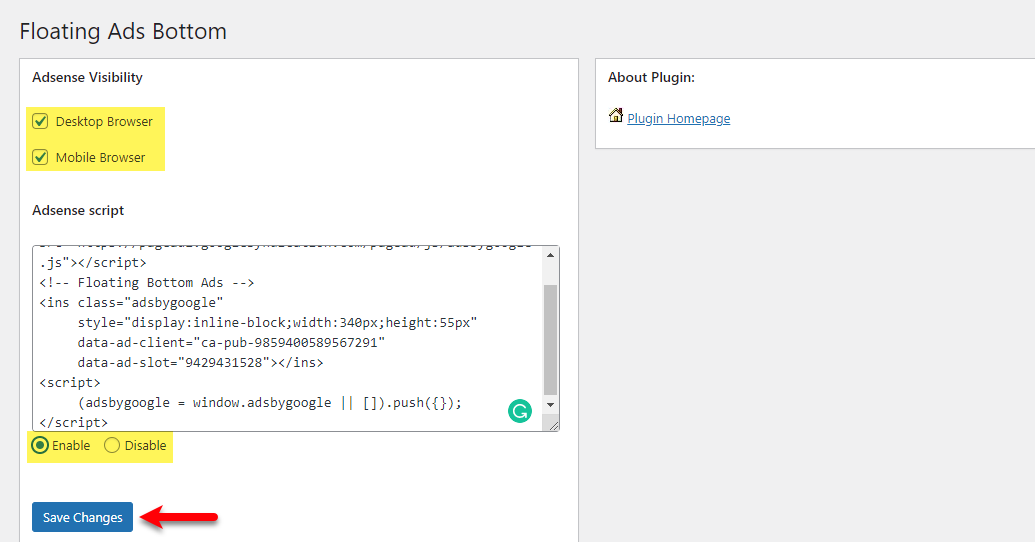This screenshot has height=542, width=1035.
Task: Select the Disable radio button
Action: (x=112, y=446)
